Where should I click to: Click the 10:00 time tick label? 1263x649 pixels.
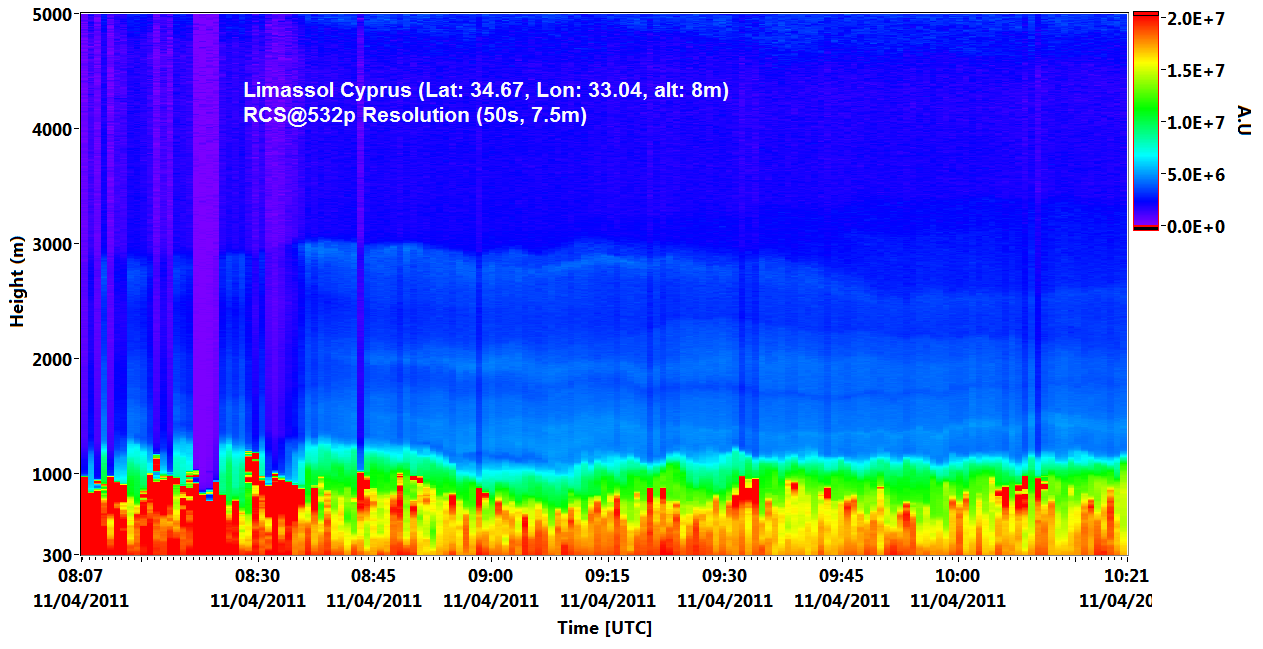[x=957, y=576]
